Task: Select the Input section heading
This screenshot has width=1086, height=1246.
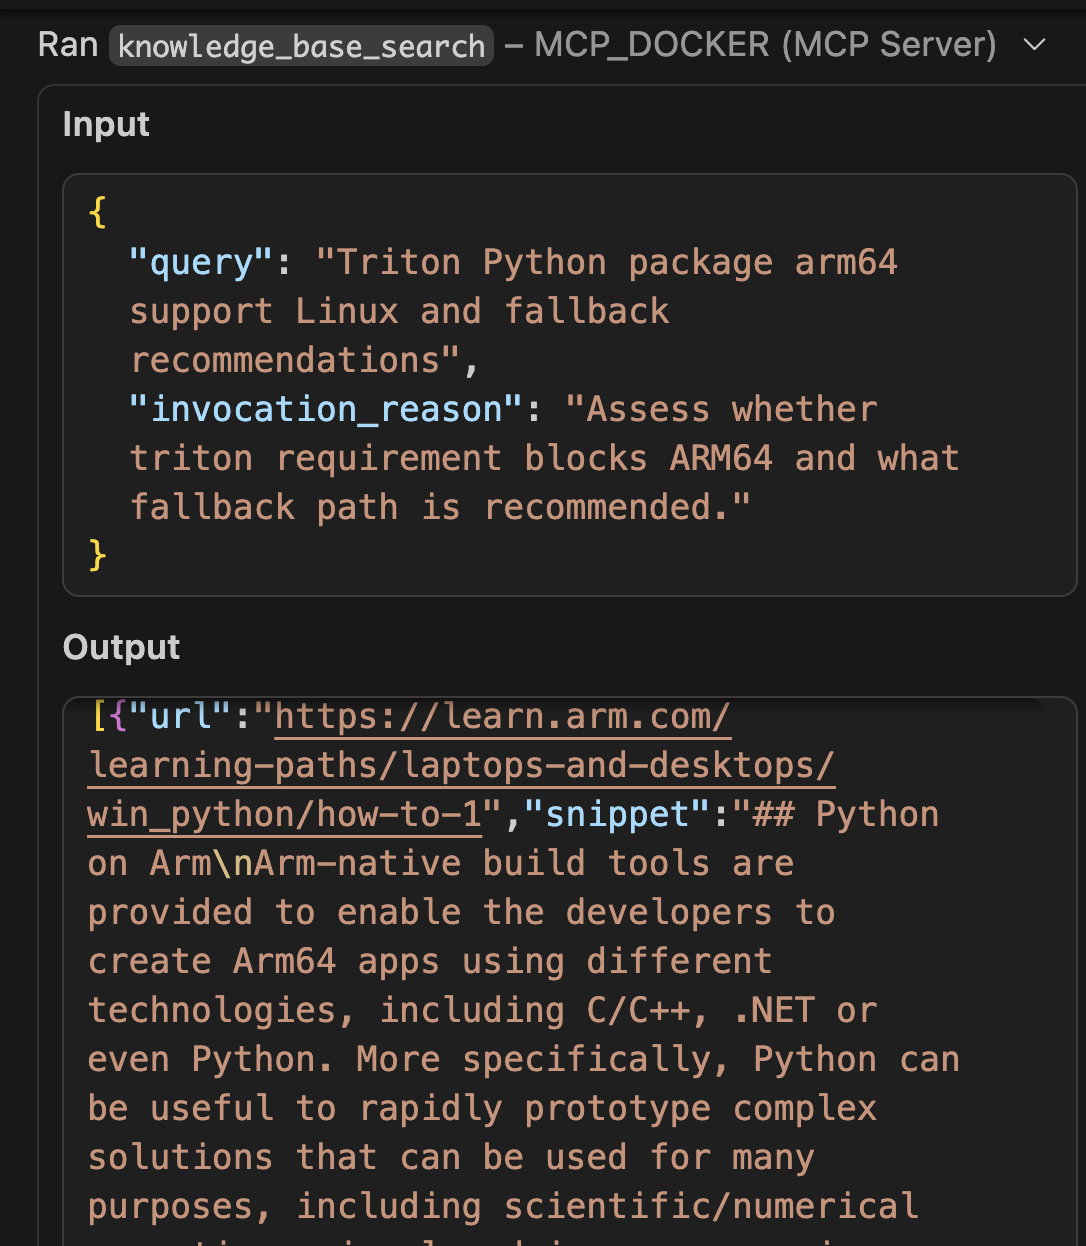Action: click(105, 124)
